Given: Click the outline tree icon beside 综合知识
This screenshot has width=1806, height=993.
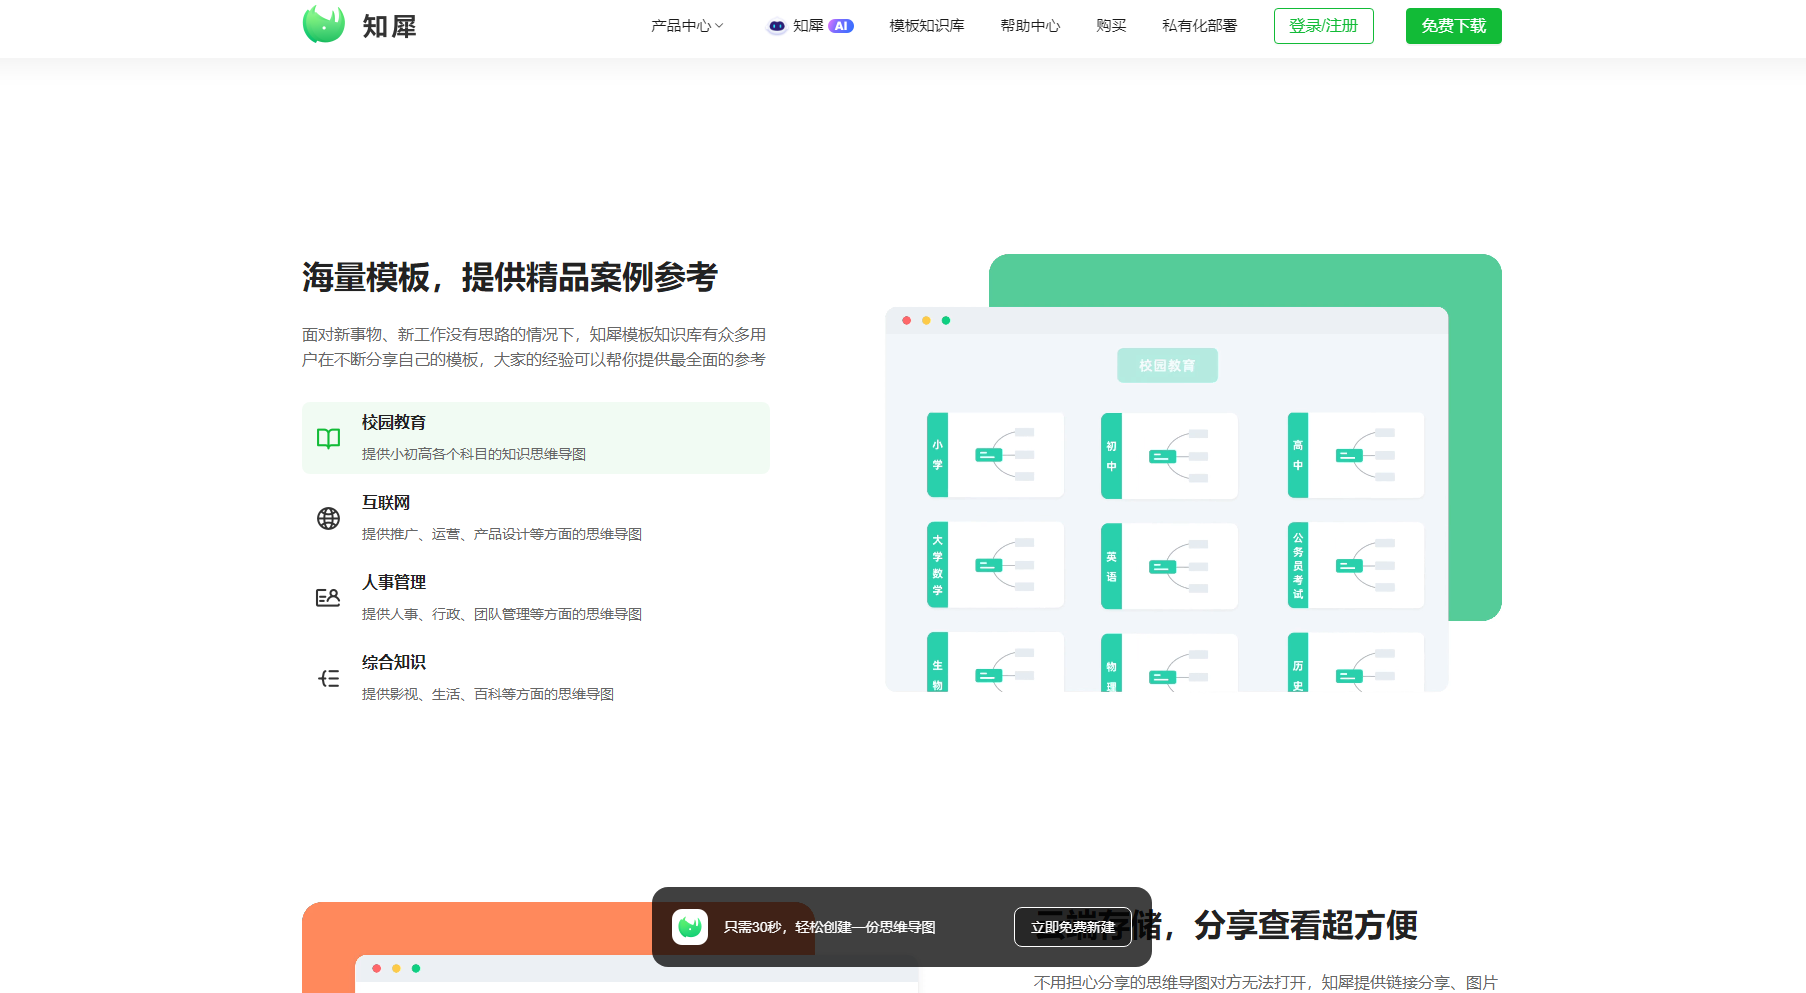Looking at the screenshot, I should click(x=328, y=678).
